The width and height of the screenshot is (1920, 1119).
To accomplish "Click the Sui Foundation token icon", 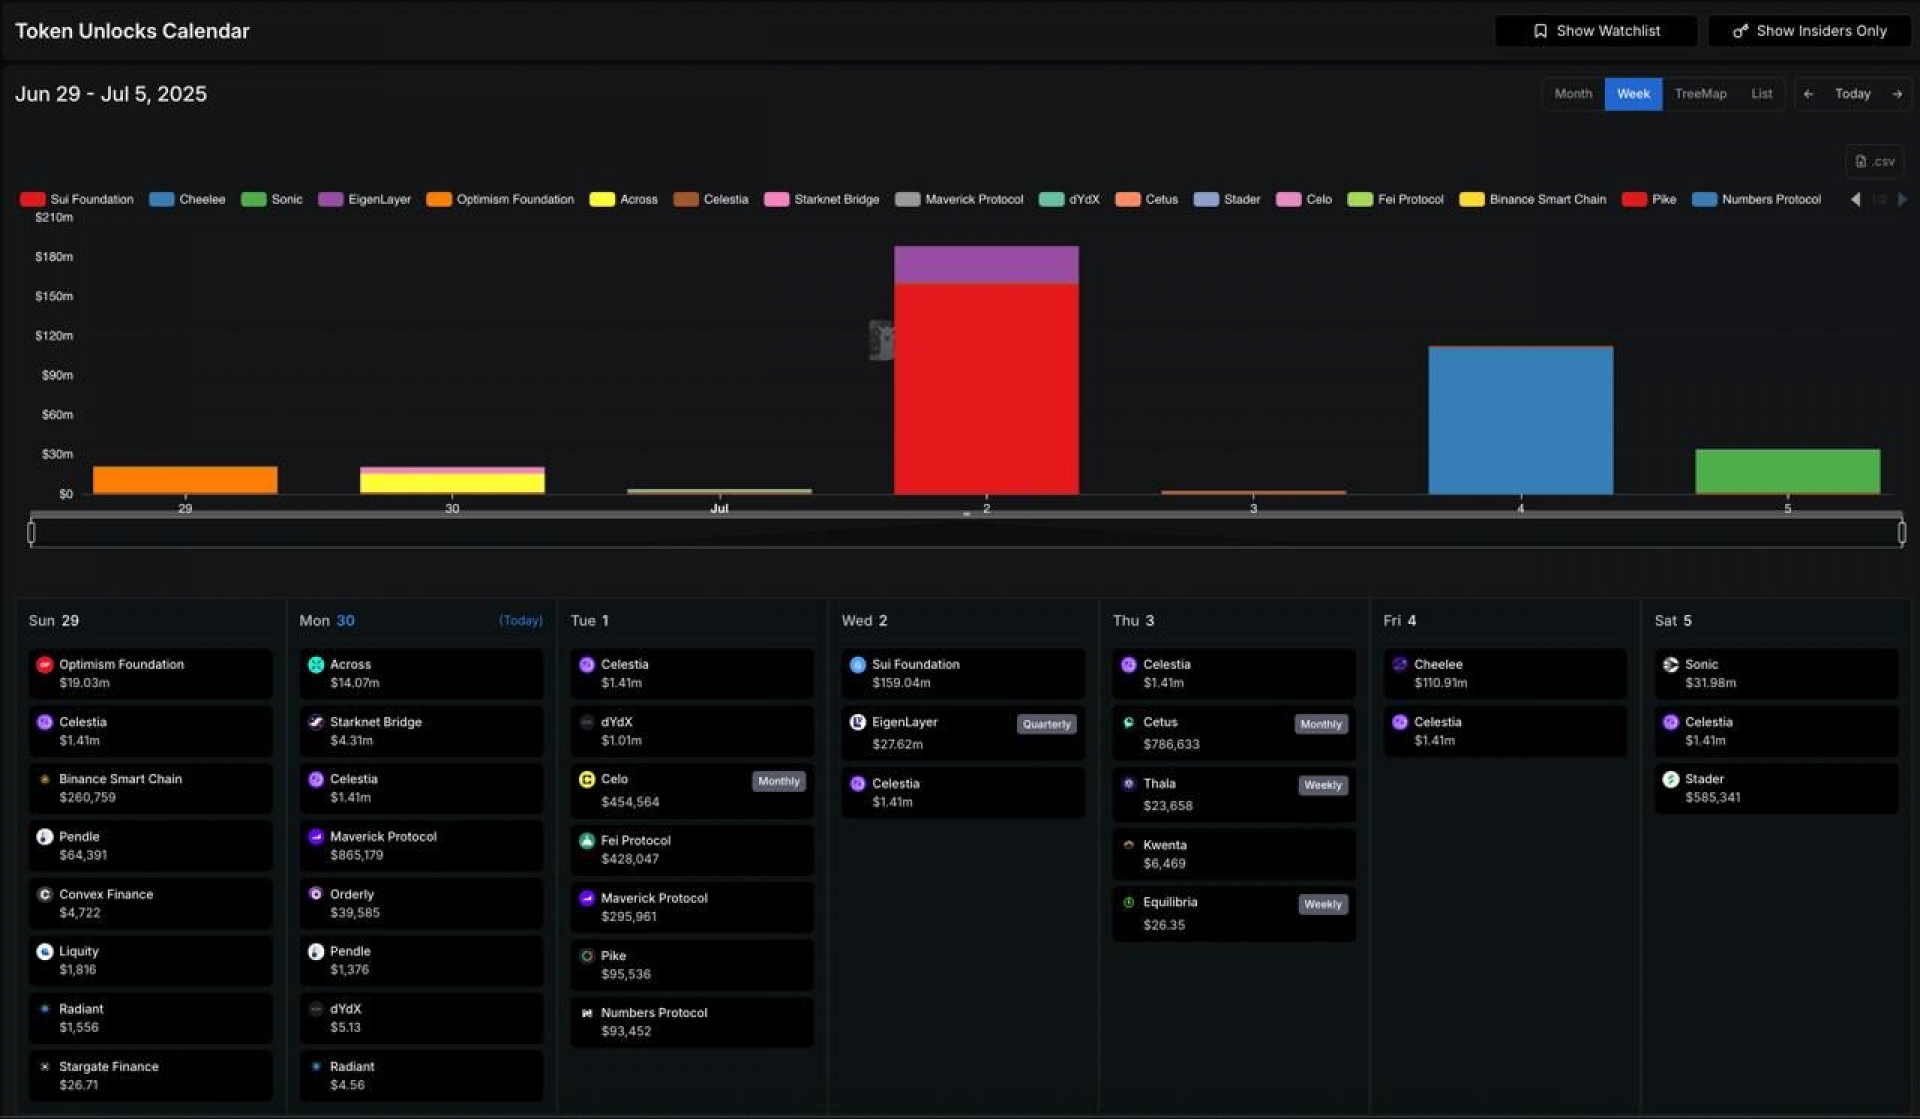I will click(857, 665).
